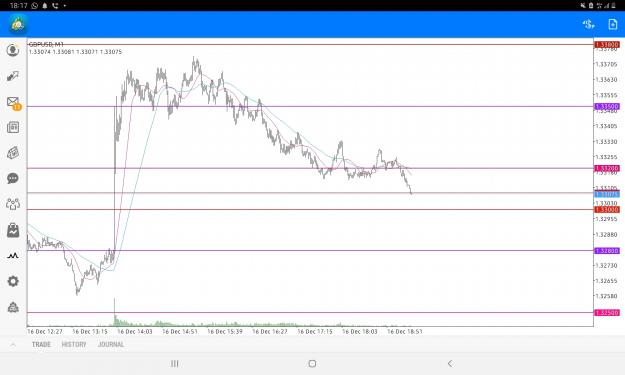Expand the bottom panel with the up chevron

[13, 344]
